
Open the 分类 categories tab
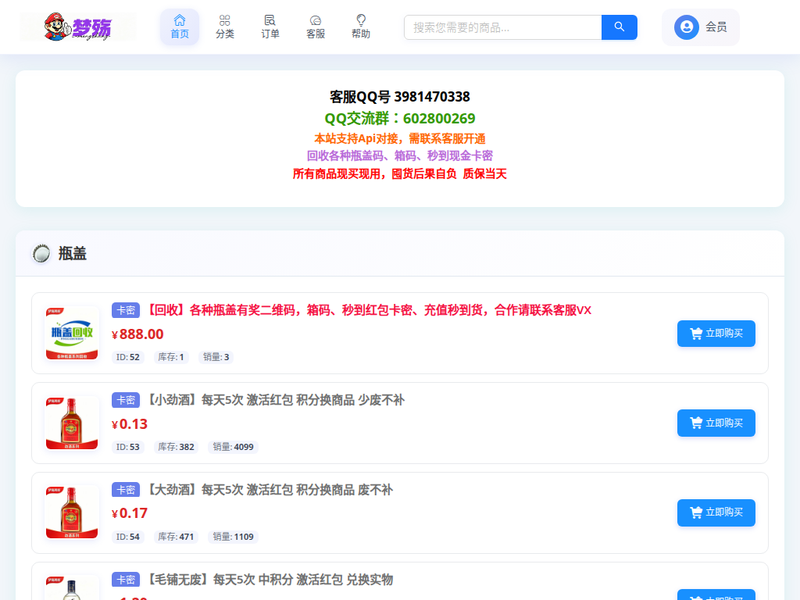click(x=224, y=27)
